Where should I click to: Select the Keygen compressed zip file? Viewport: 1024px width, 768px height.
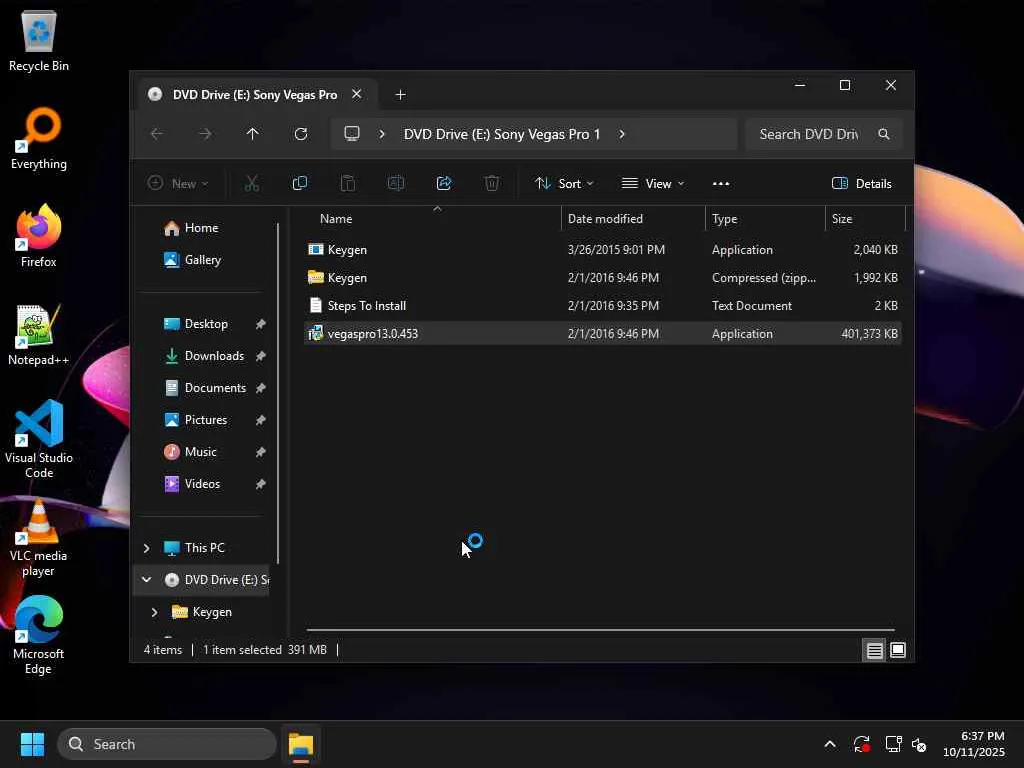602,278
